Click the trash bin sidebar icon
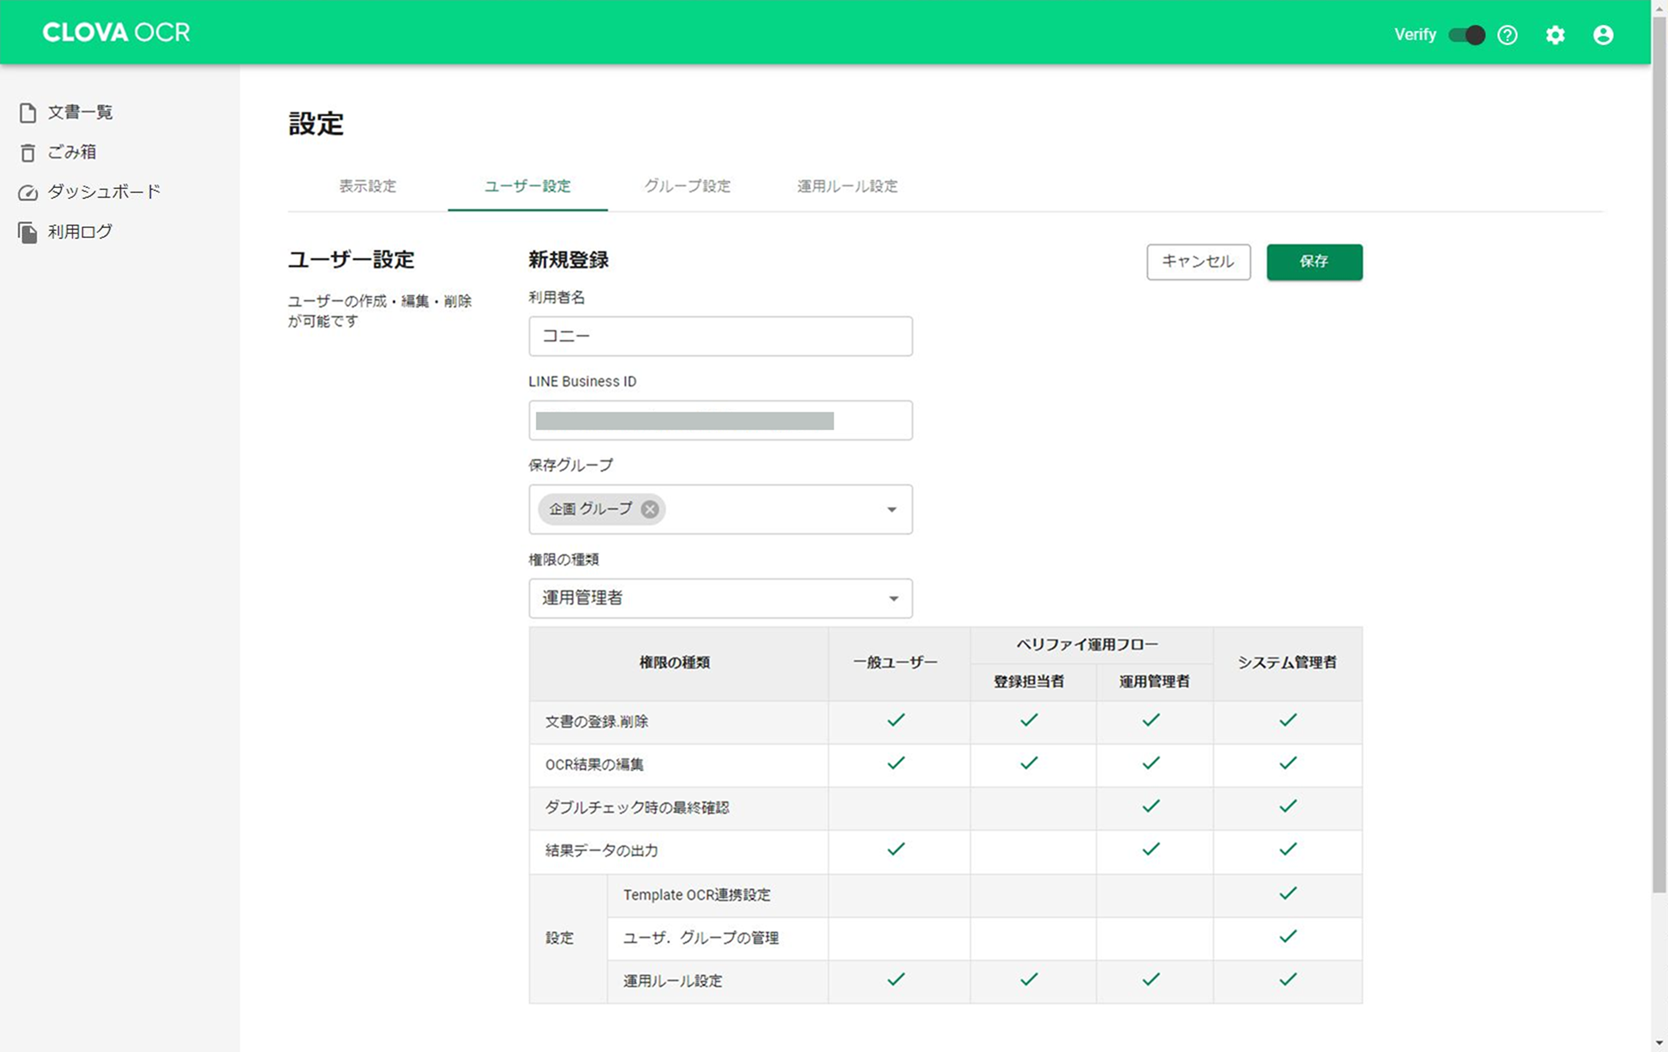The height and width of the screenshot is (1052, 1668). [28, 153]
